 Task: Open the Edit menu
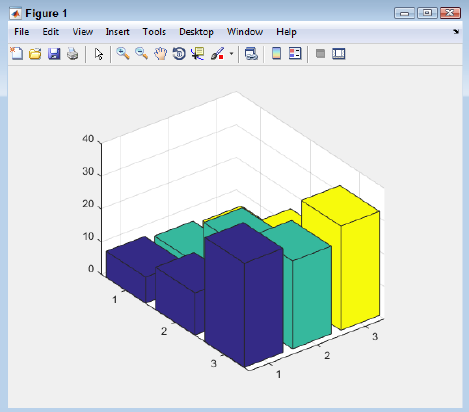point(51,32)
